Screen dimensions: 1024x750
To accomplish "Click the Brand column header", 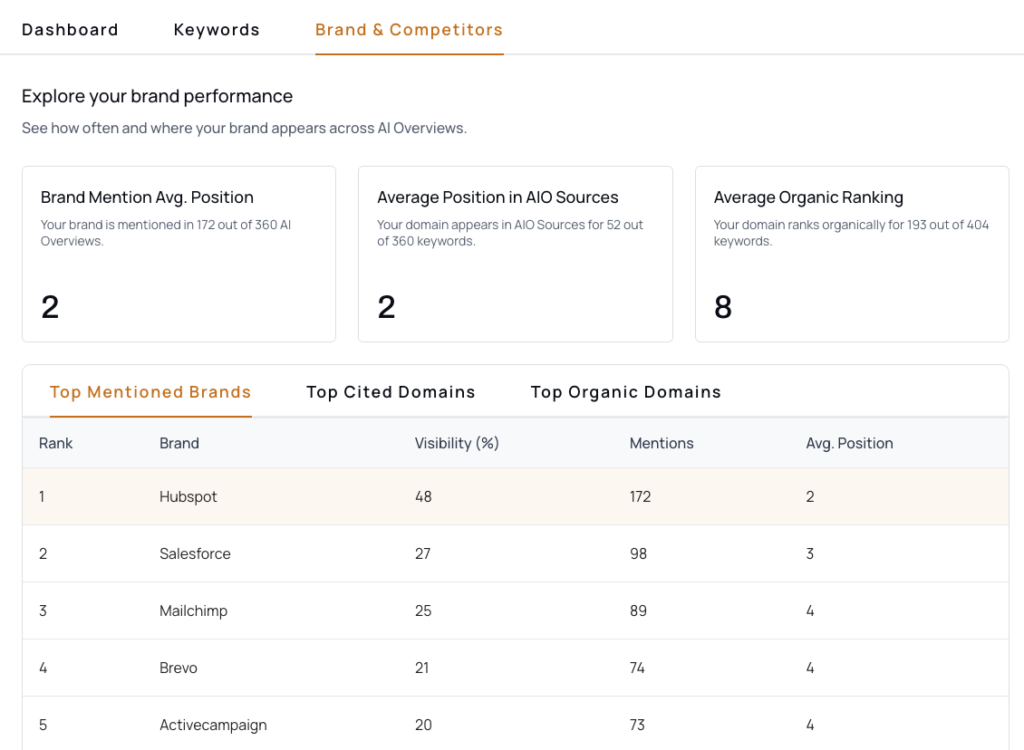I will coord(179,443).
